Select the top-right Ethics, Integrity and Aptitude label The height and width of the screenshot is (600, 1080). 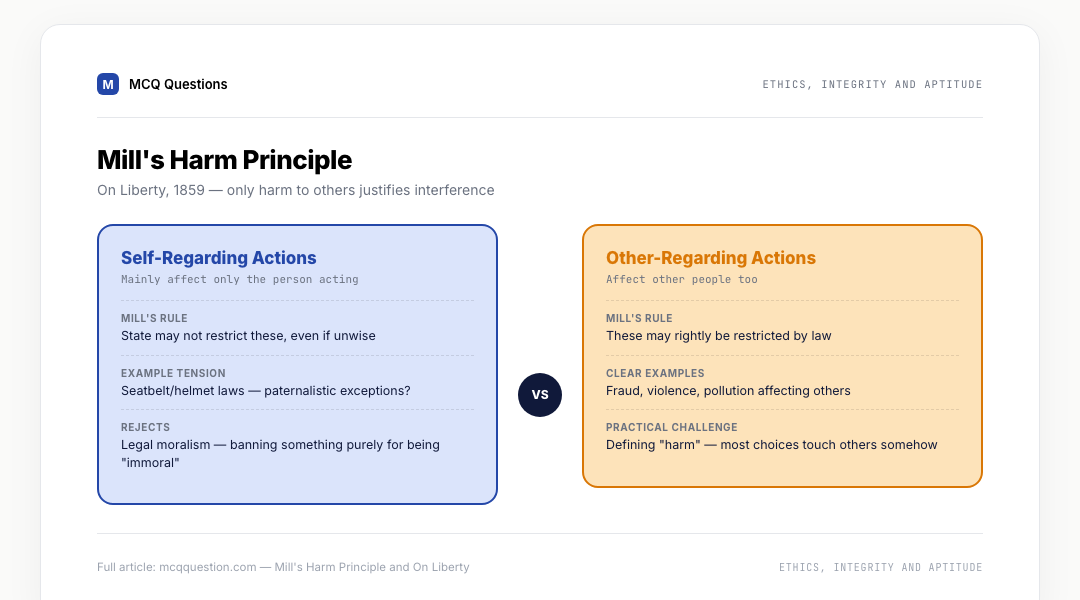pyautogui.click(x=872, y=84)
